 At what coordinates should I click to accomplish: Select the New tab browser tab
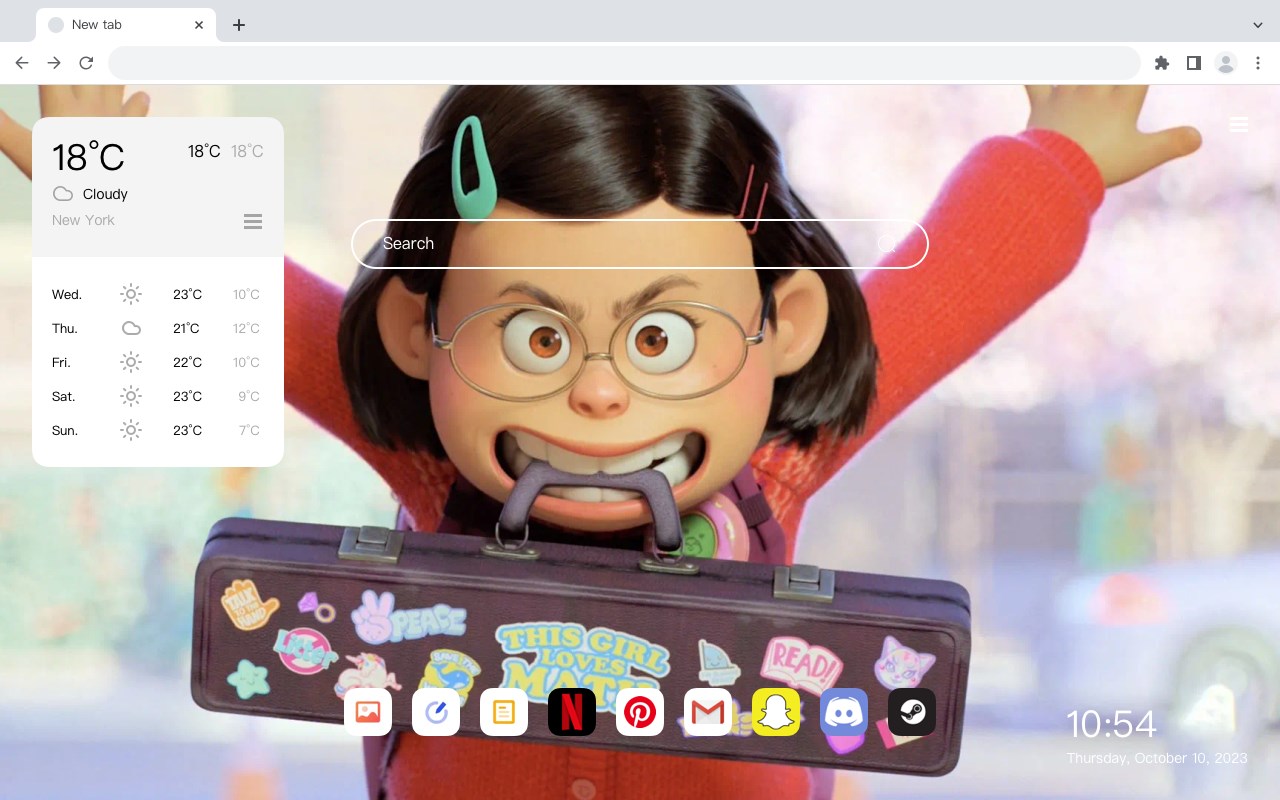point(126,25)
